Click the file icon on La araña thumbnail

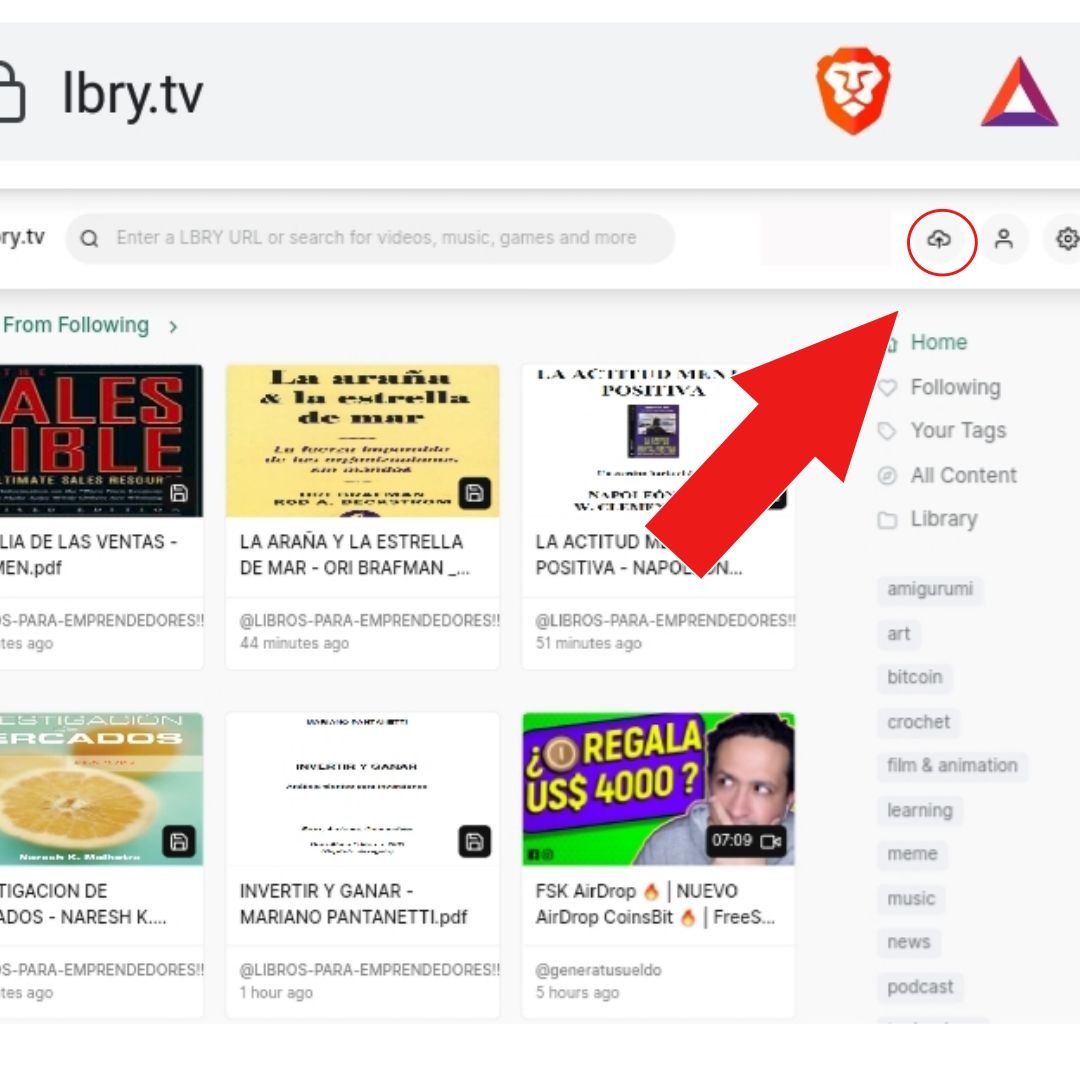[475, 493]
